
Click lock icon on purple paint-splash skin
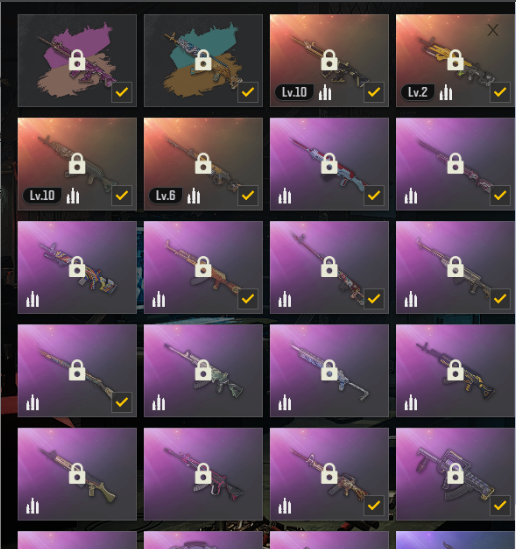[x=77, y=60]
